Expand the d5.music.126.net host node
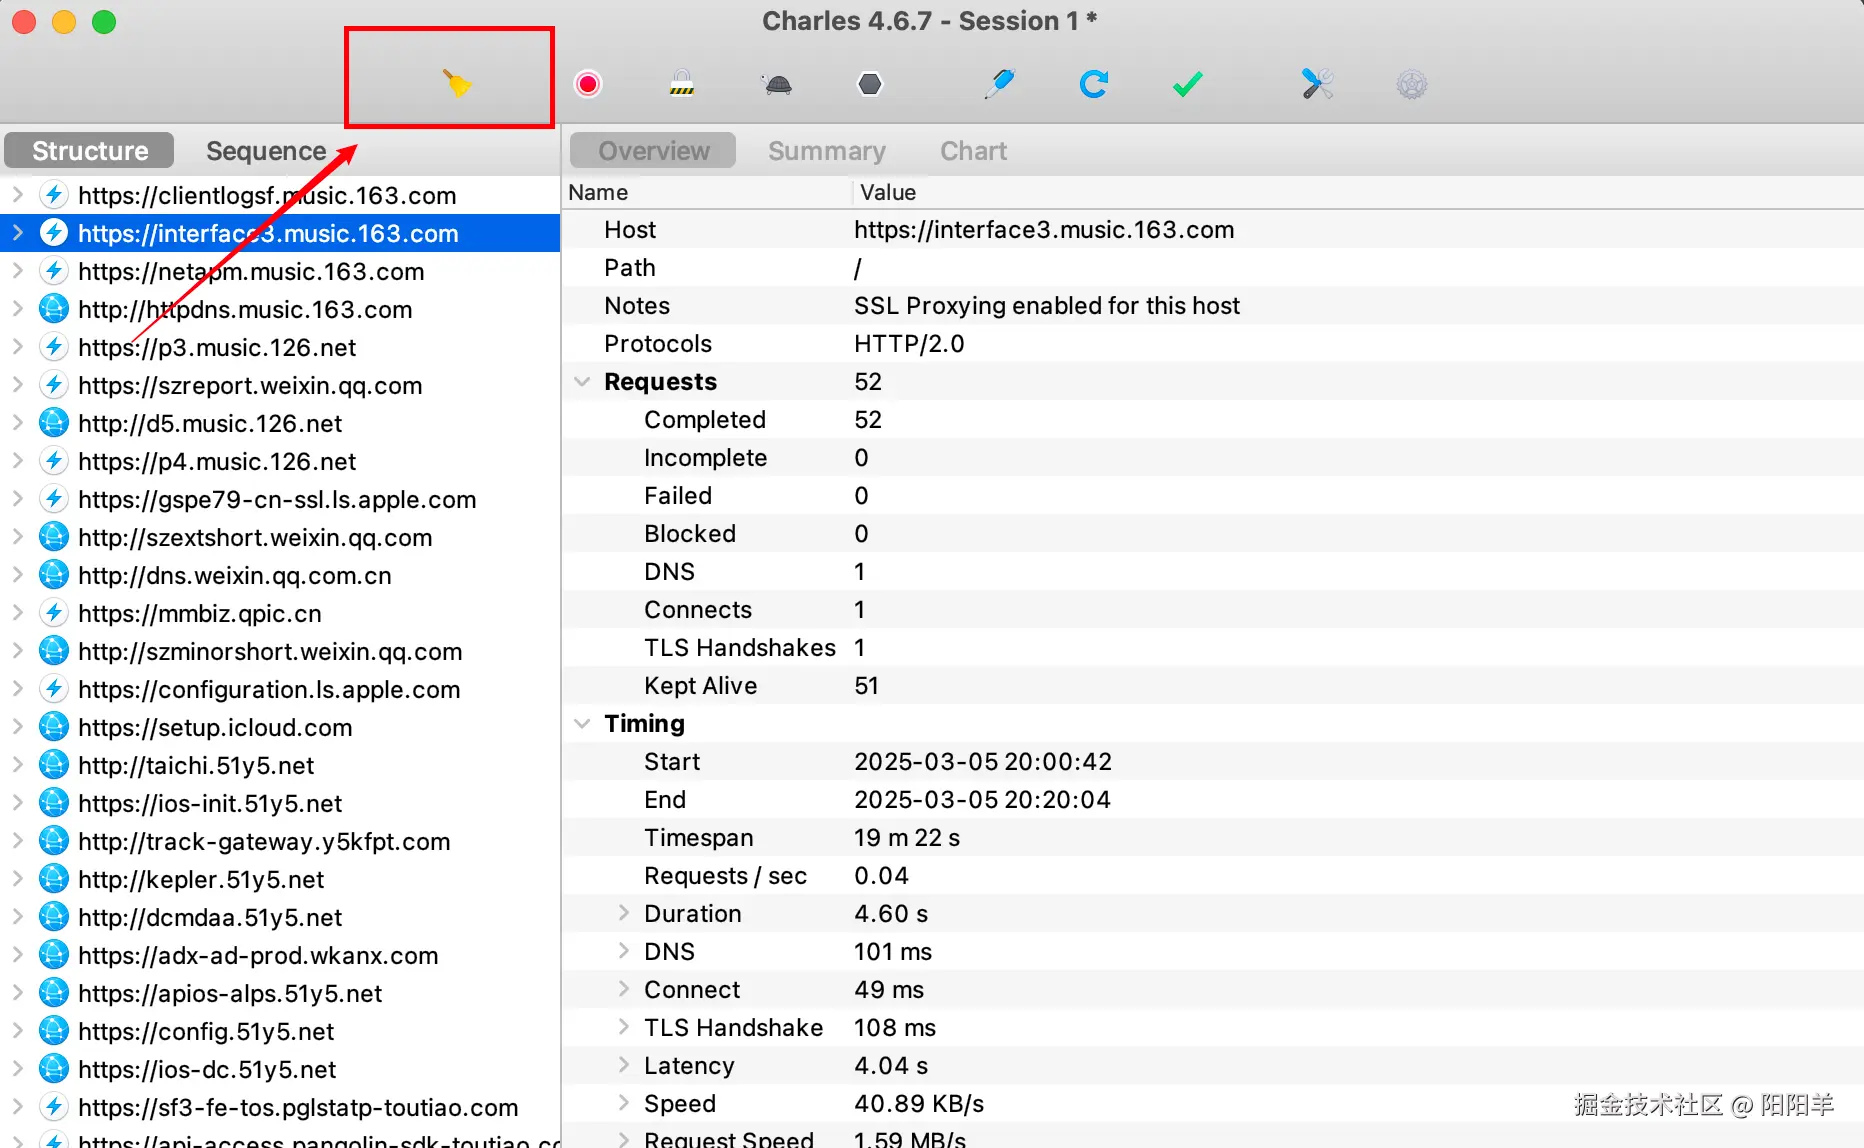This screenshot has width=1864, height=1148. 17,423
